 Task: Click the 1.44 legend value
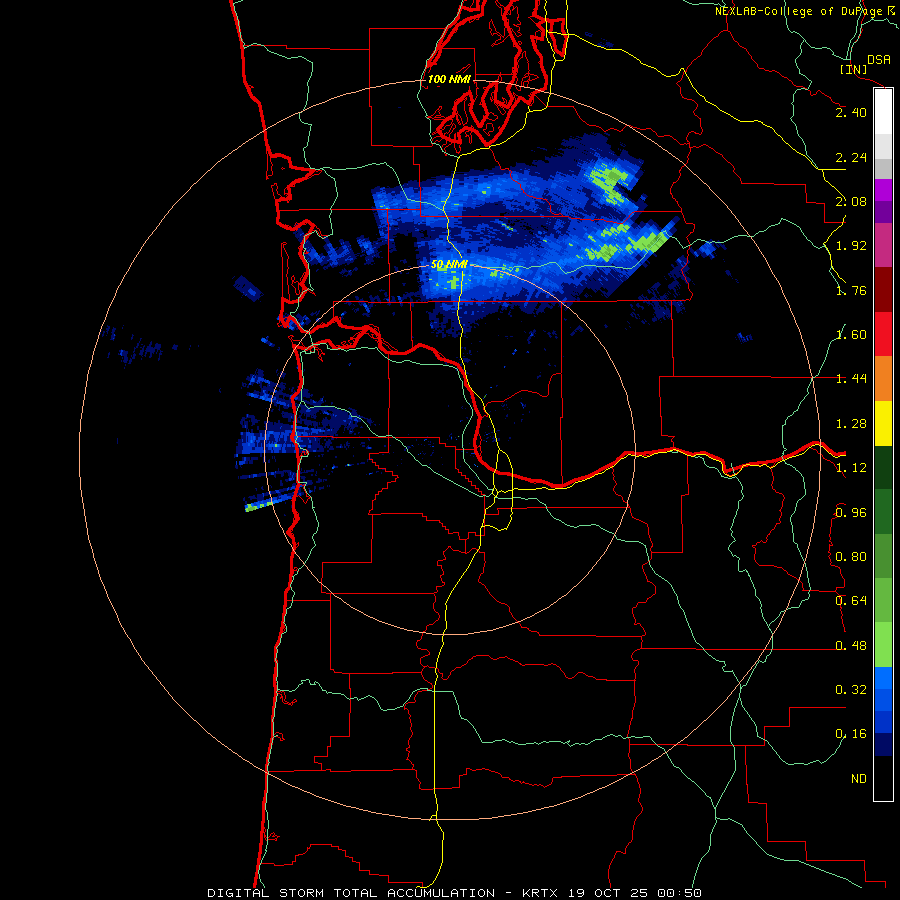(851, 379)
